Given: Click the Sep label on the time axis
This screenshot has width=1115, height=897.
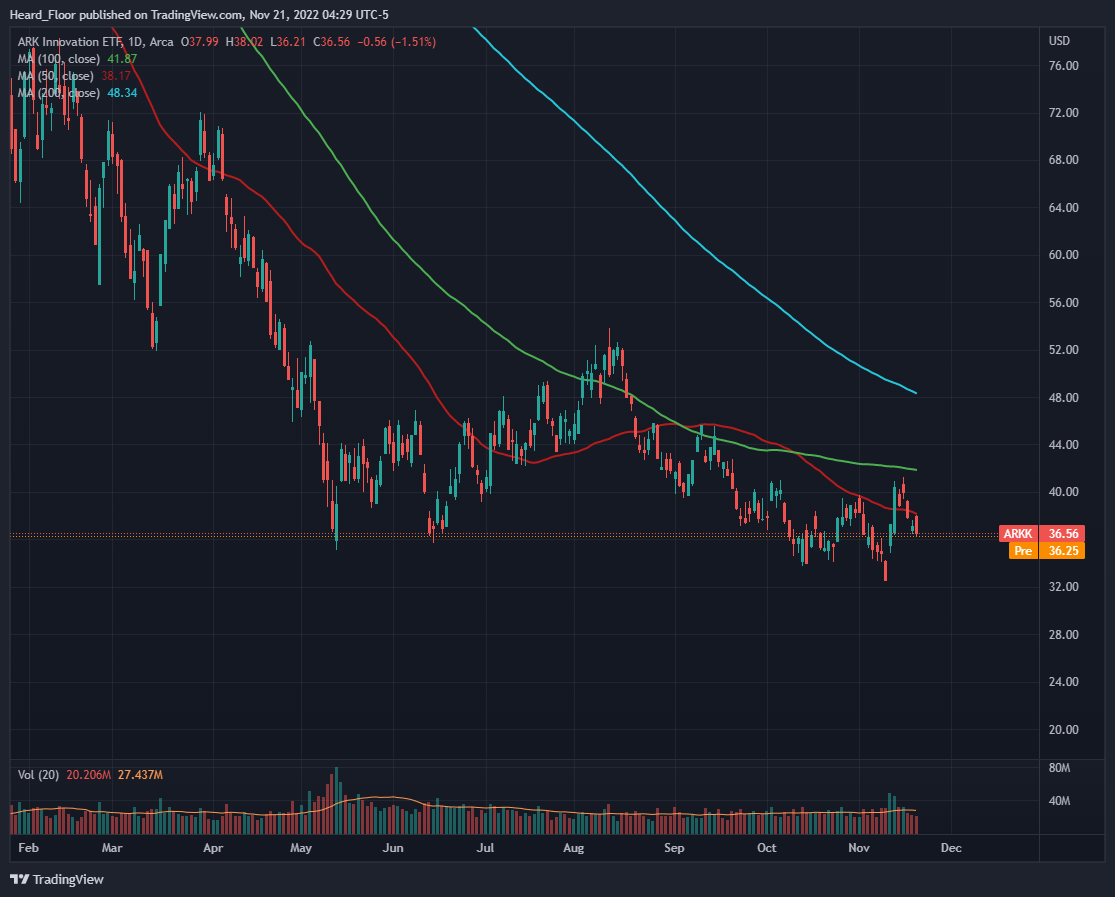Looking at the screenshot, I should pyautogui.click(x=673, y=848).
